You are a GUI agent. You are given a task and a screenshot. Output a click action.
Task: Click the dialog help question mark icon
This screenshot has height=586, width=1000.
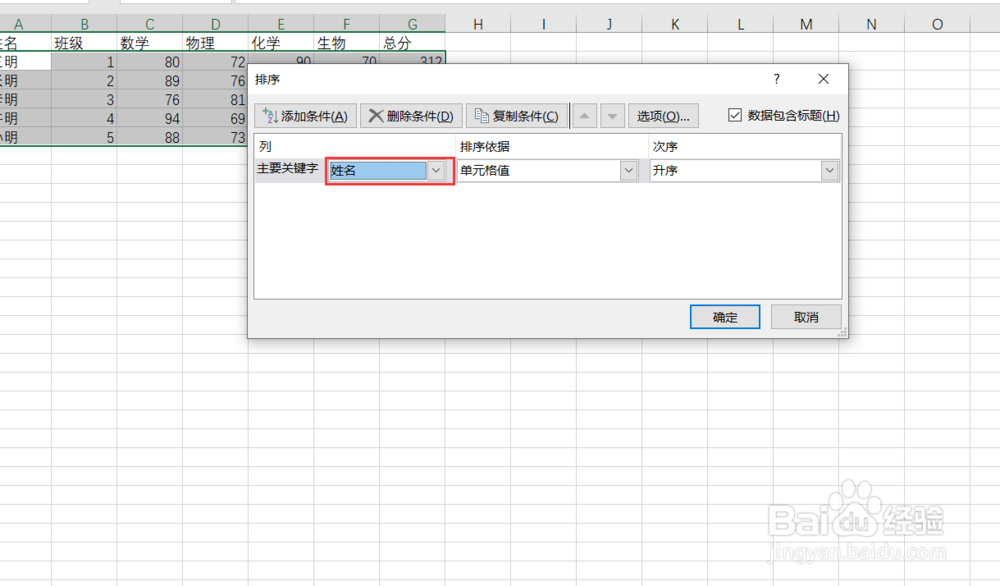[777, 79]
